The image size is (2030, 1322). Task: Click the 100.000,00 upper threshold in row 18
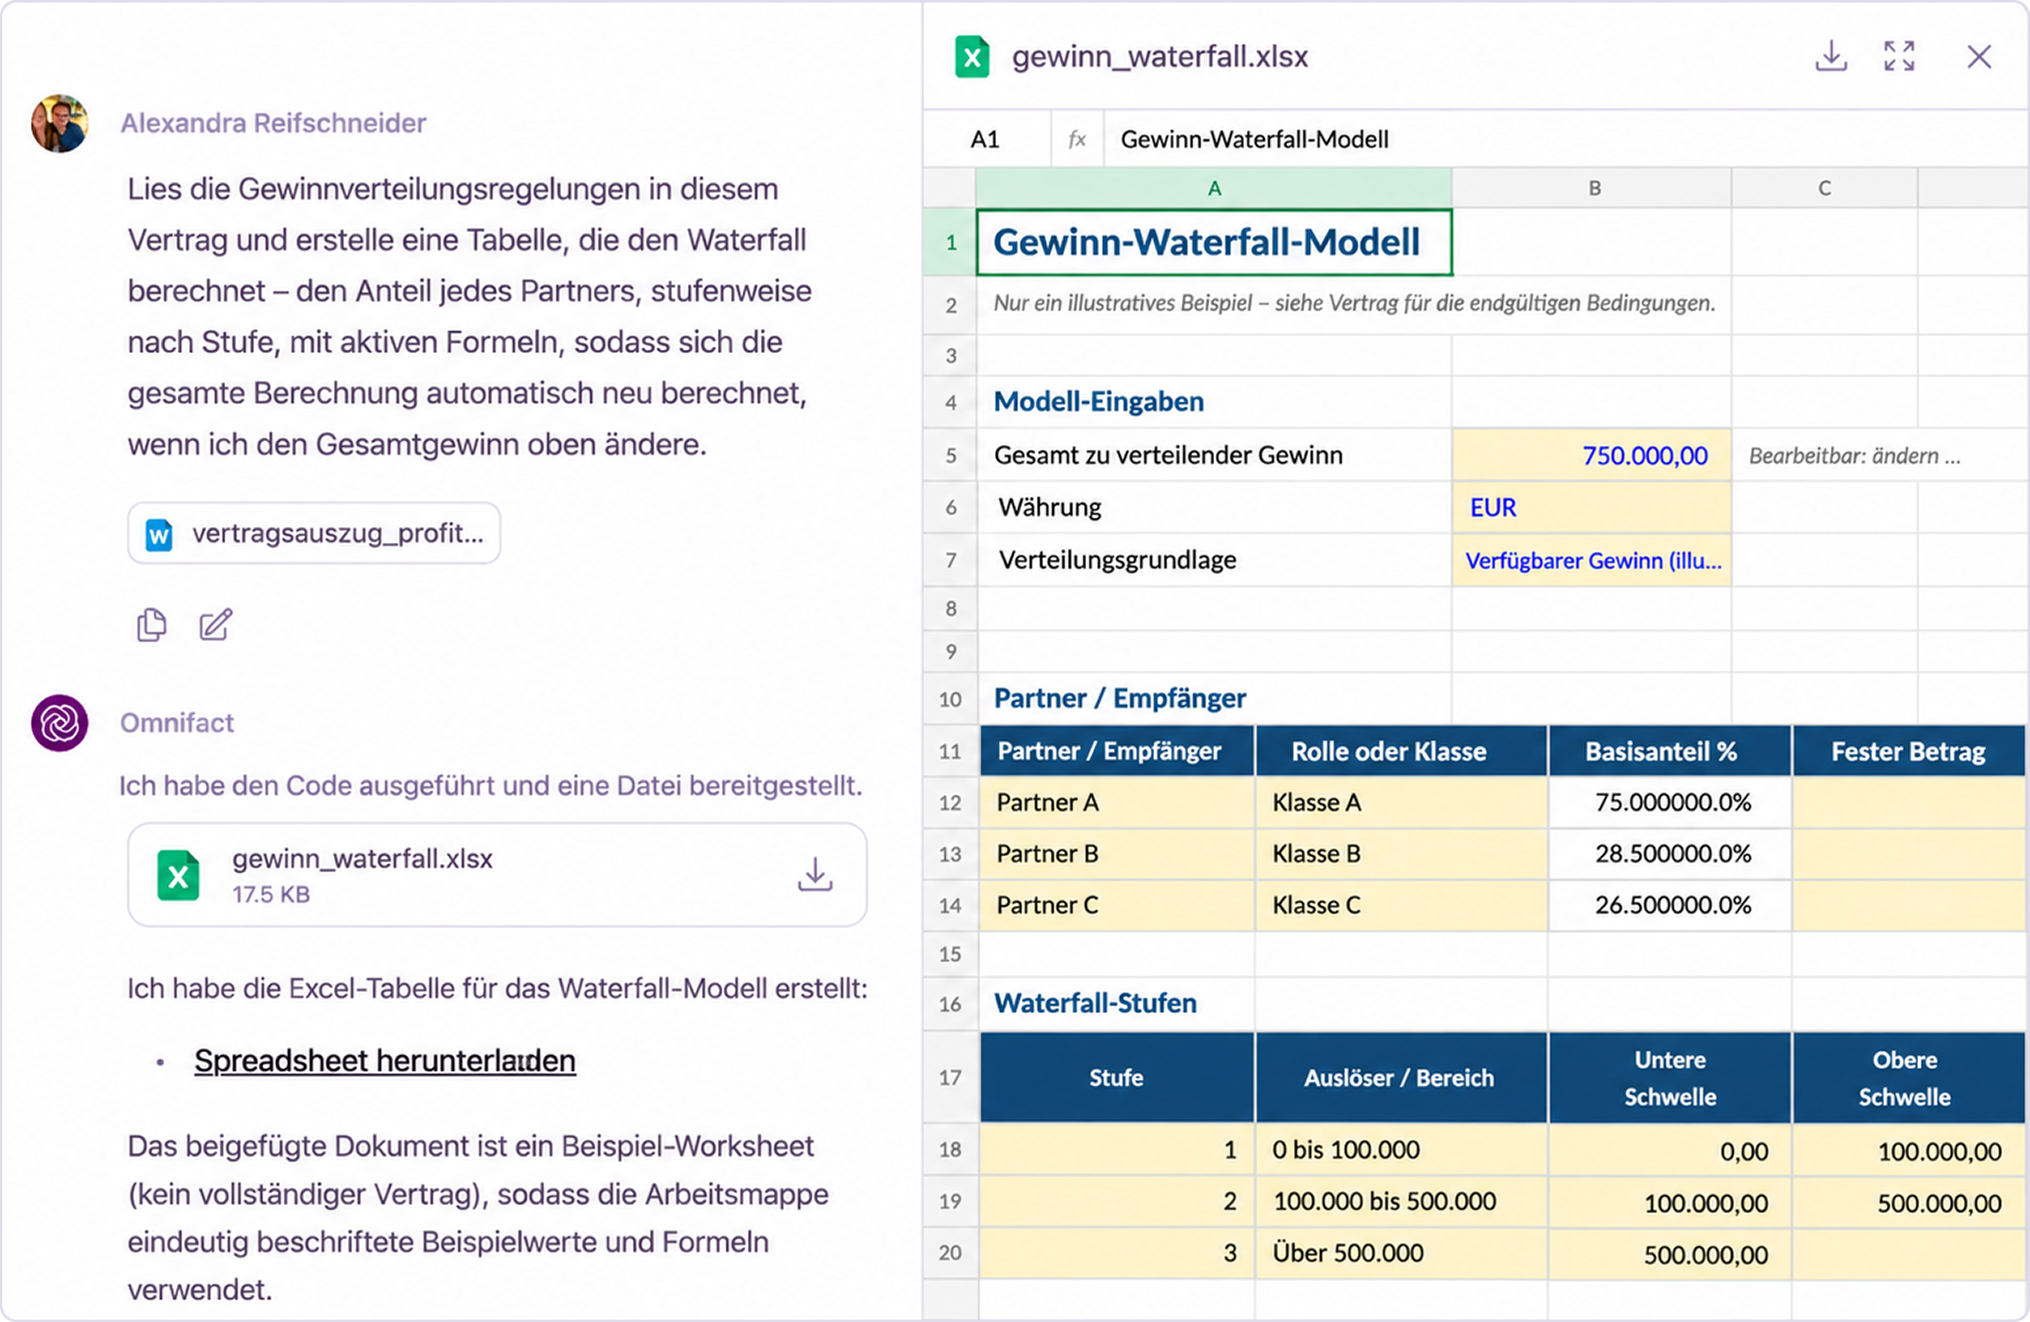click(1909, 1150)
